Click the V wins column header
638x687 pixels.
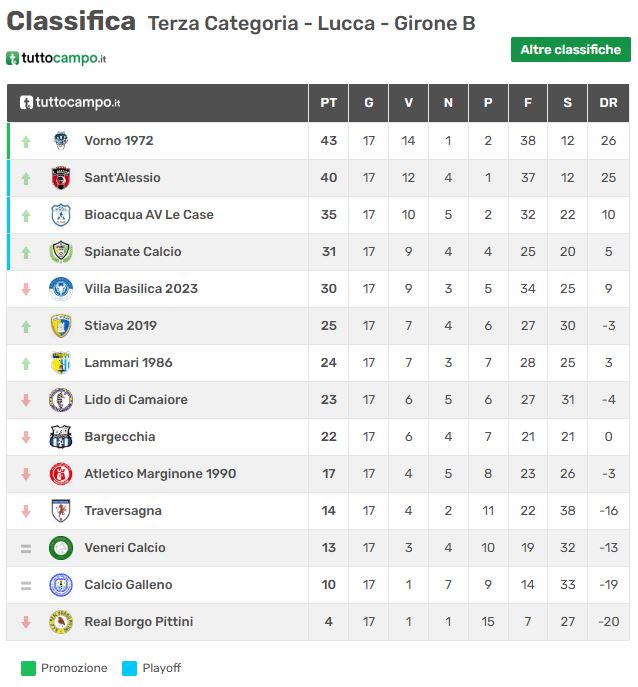pyautogui.click(x=408, y=103)
